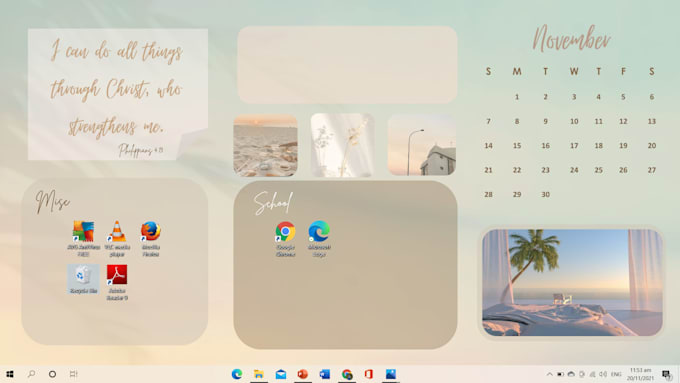Open the Mail app in taskbar

(281, 374)
